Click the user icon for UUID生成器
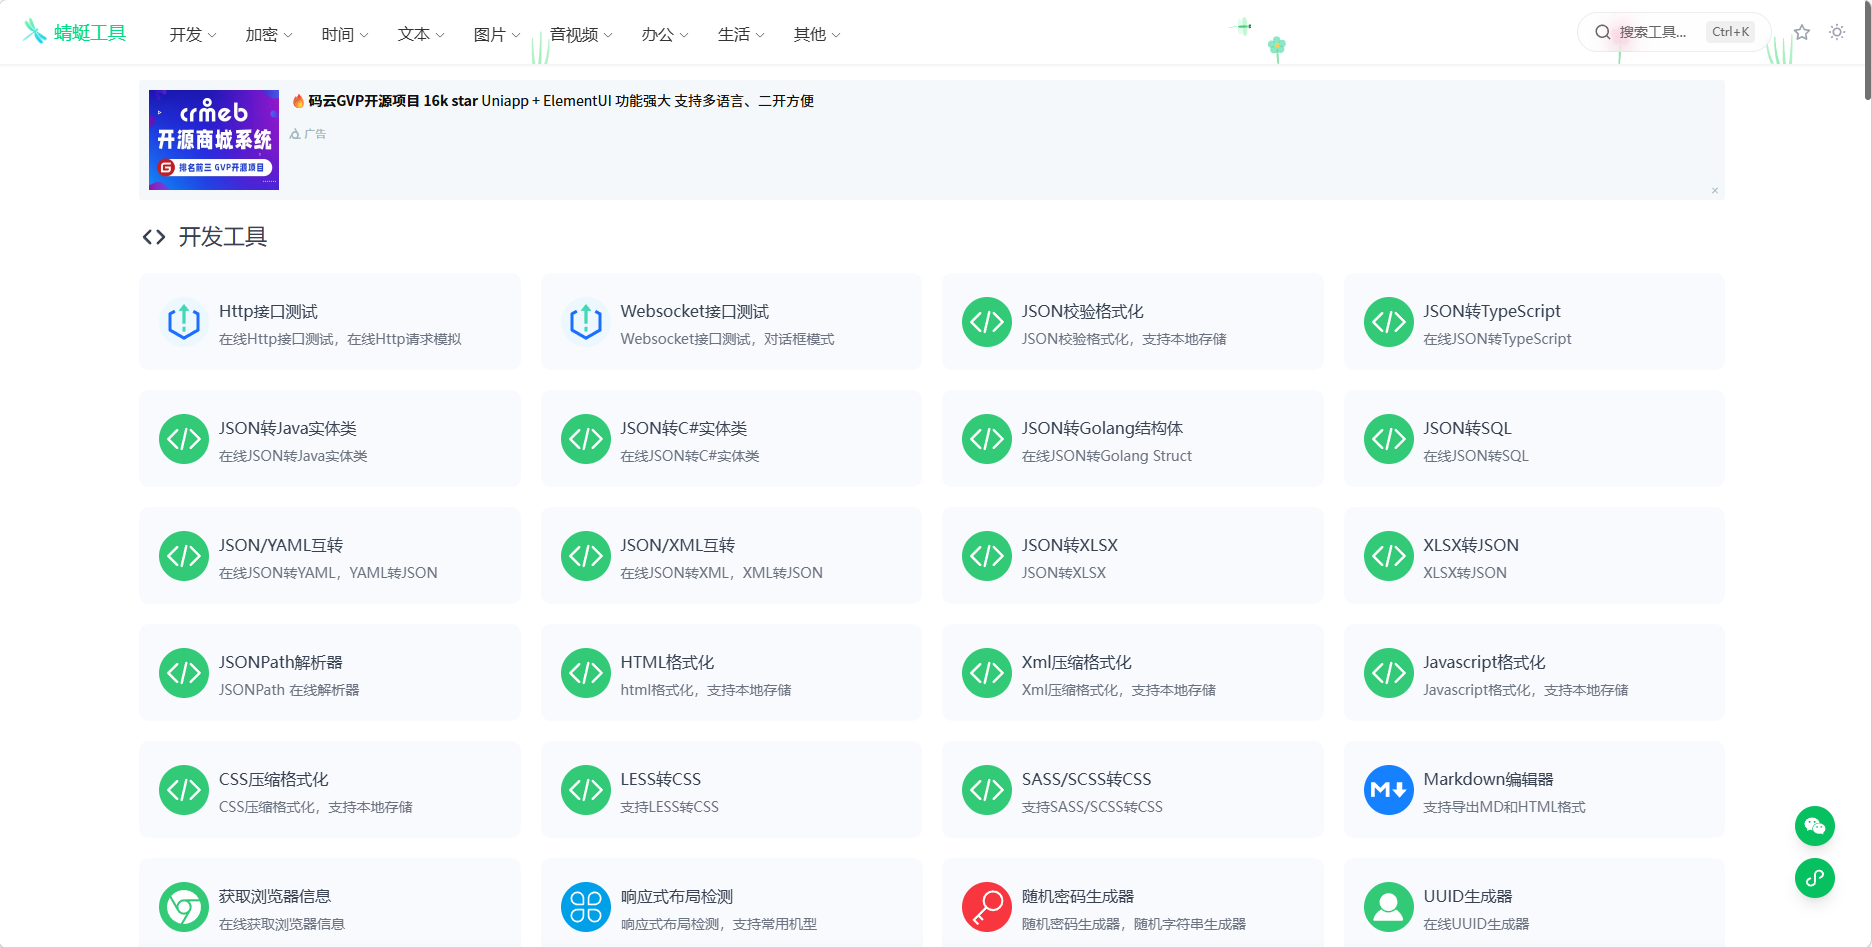The width and height of the screenshot is (1872, 947). pyautogui.click(x=1388, y=907)
